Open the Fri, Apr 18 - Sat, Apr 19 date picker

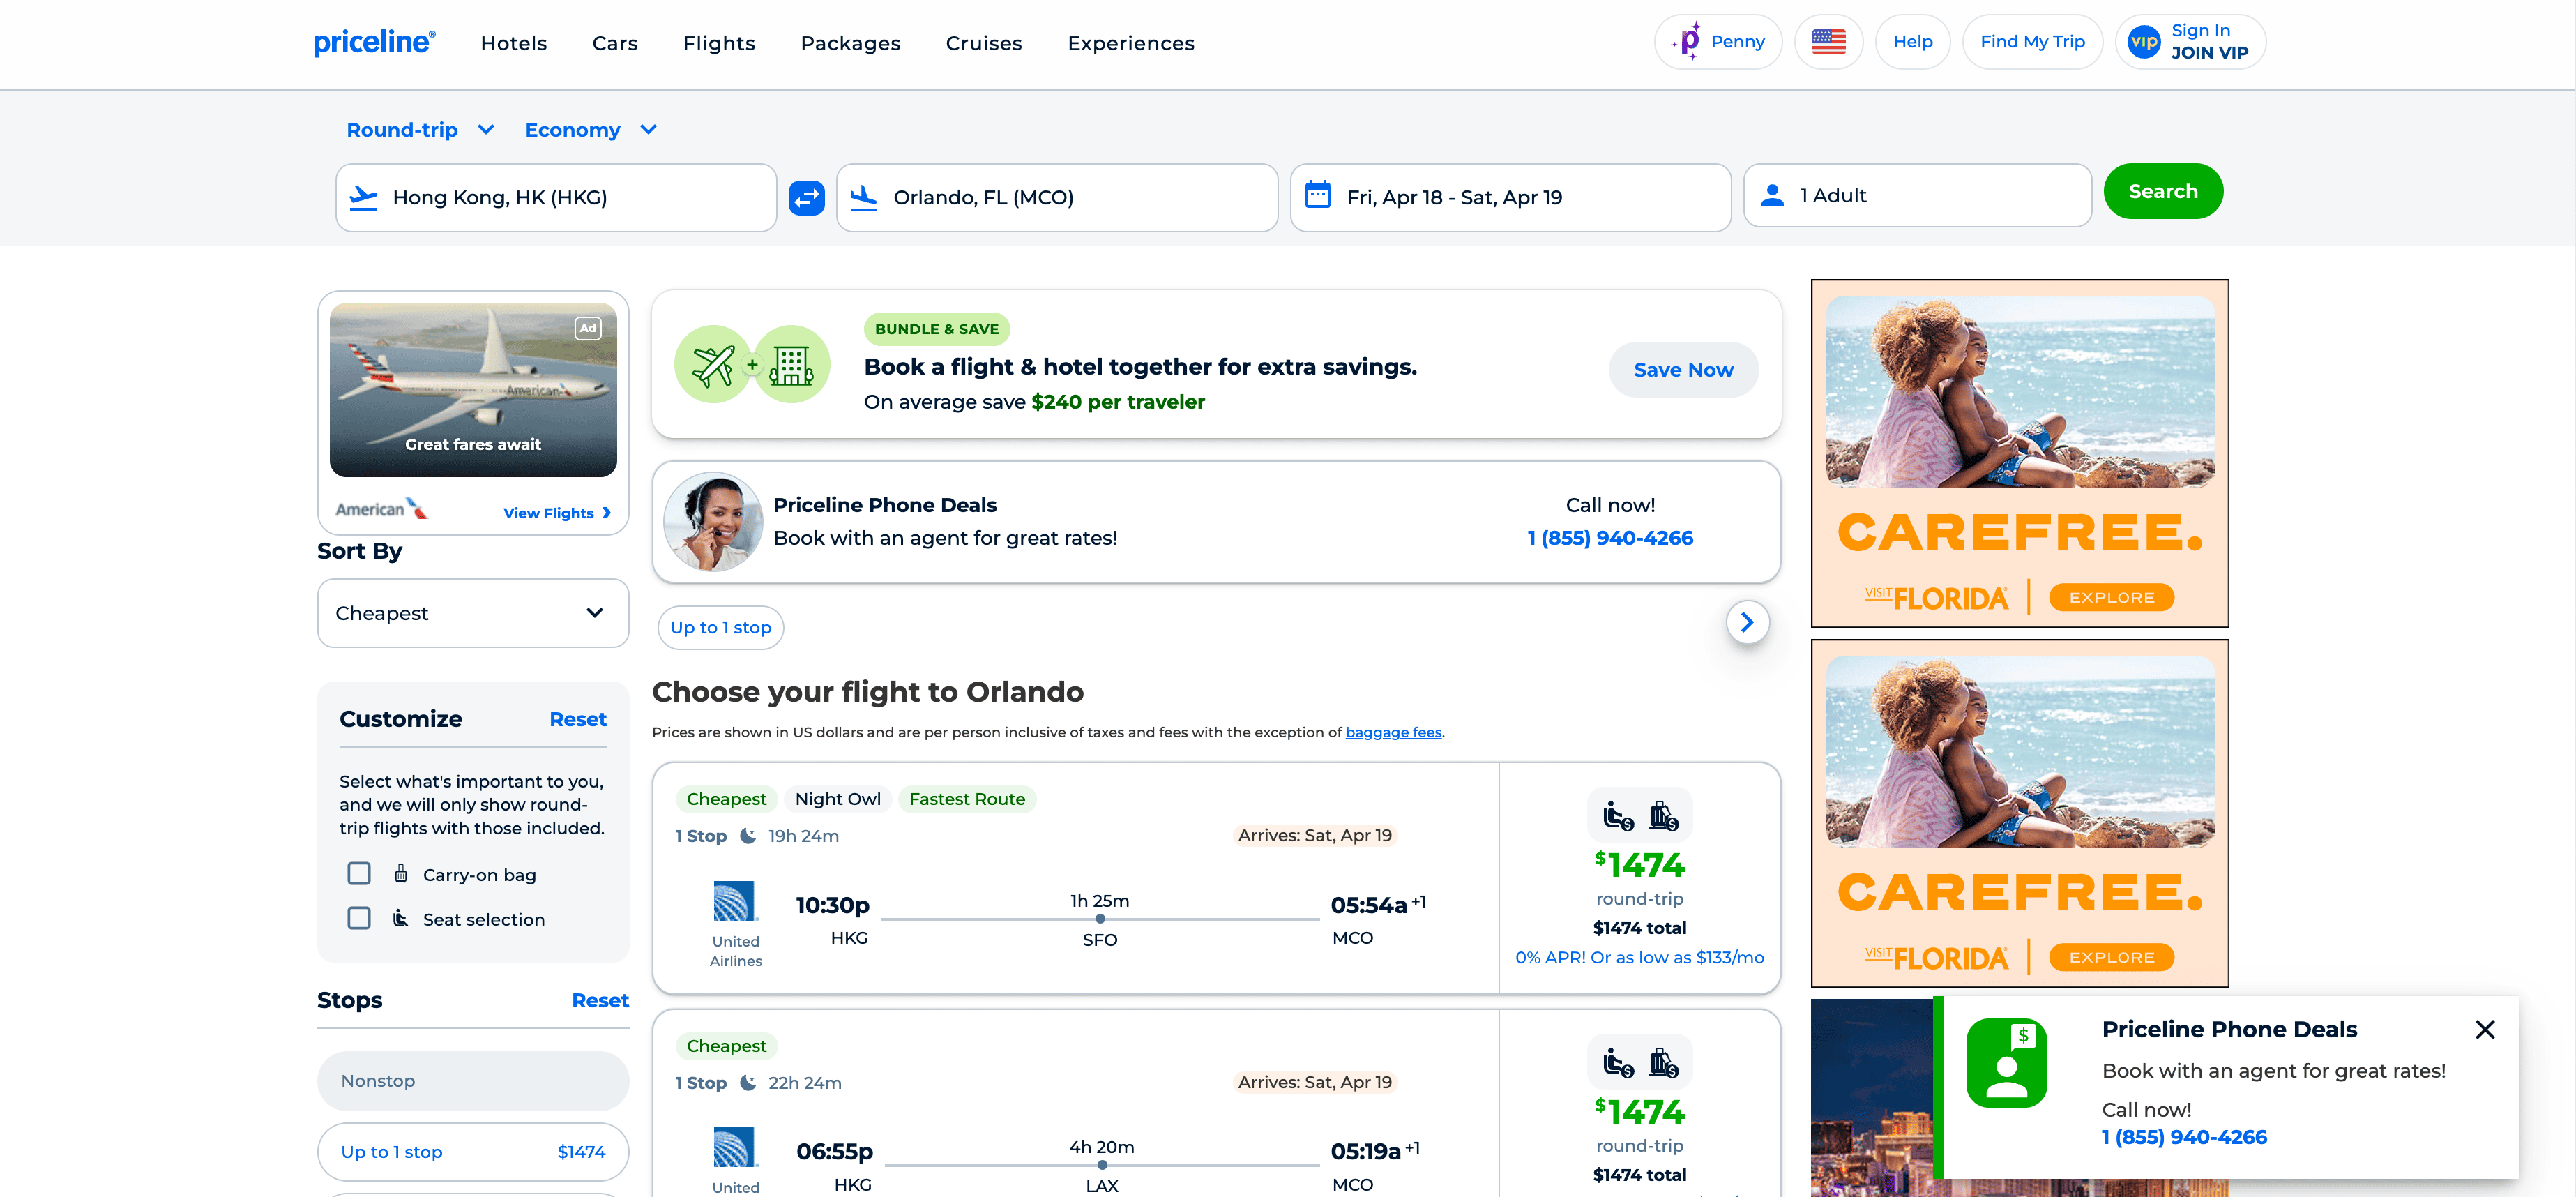pos(1510,197)
